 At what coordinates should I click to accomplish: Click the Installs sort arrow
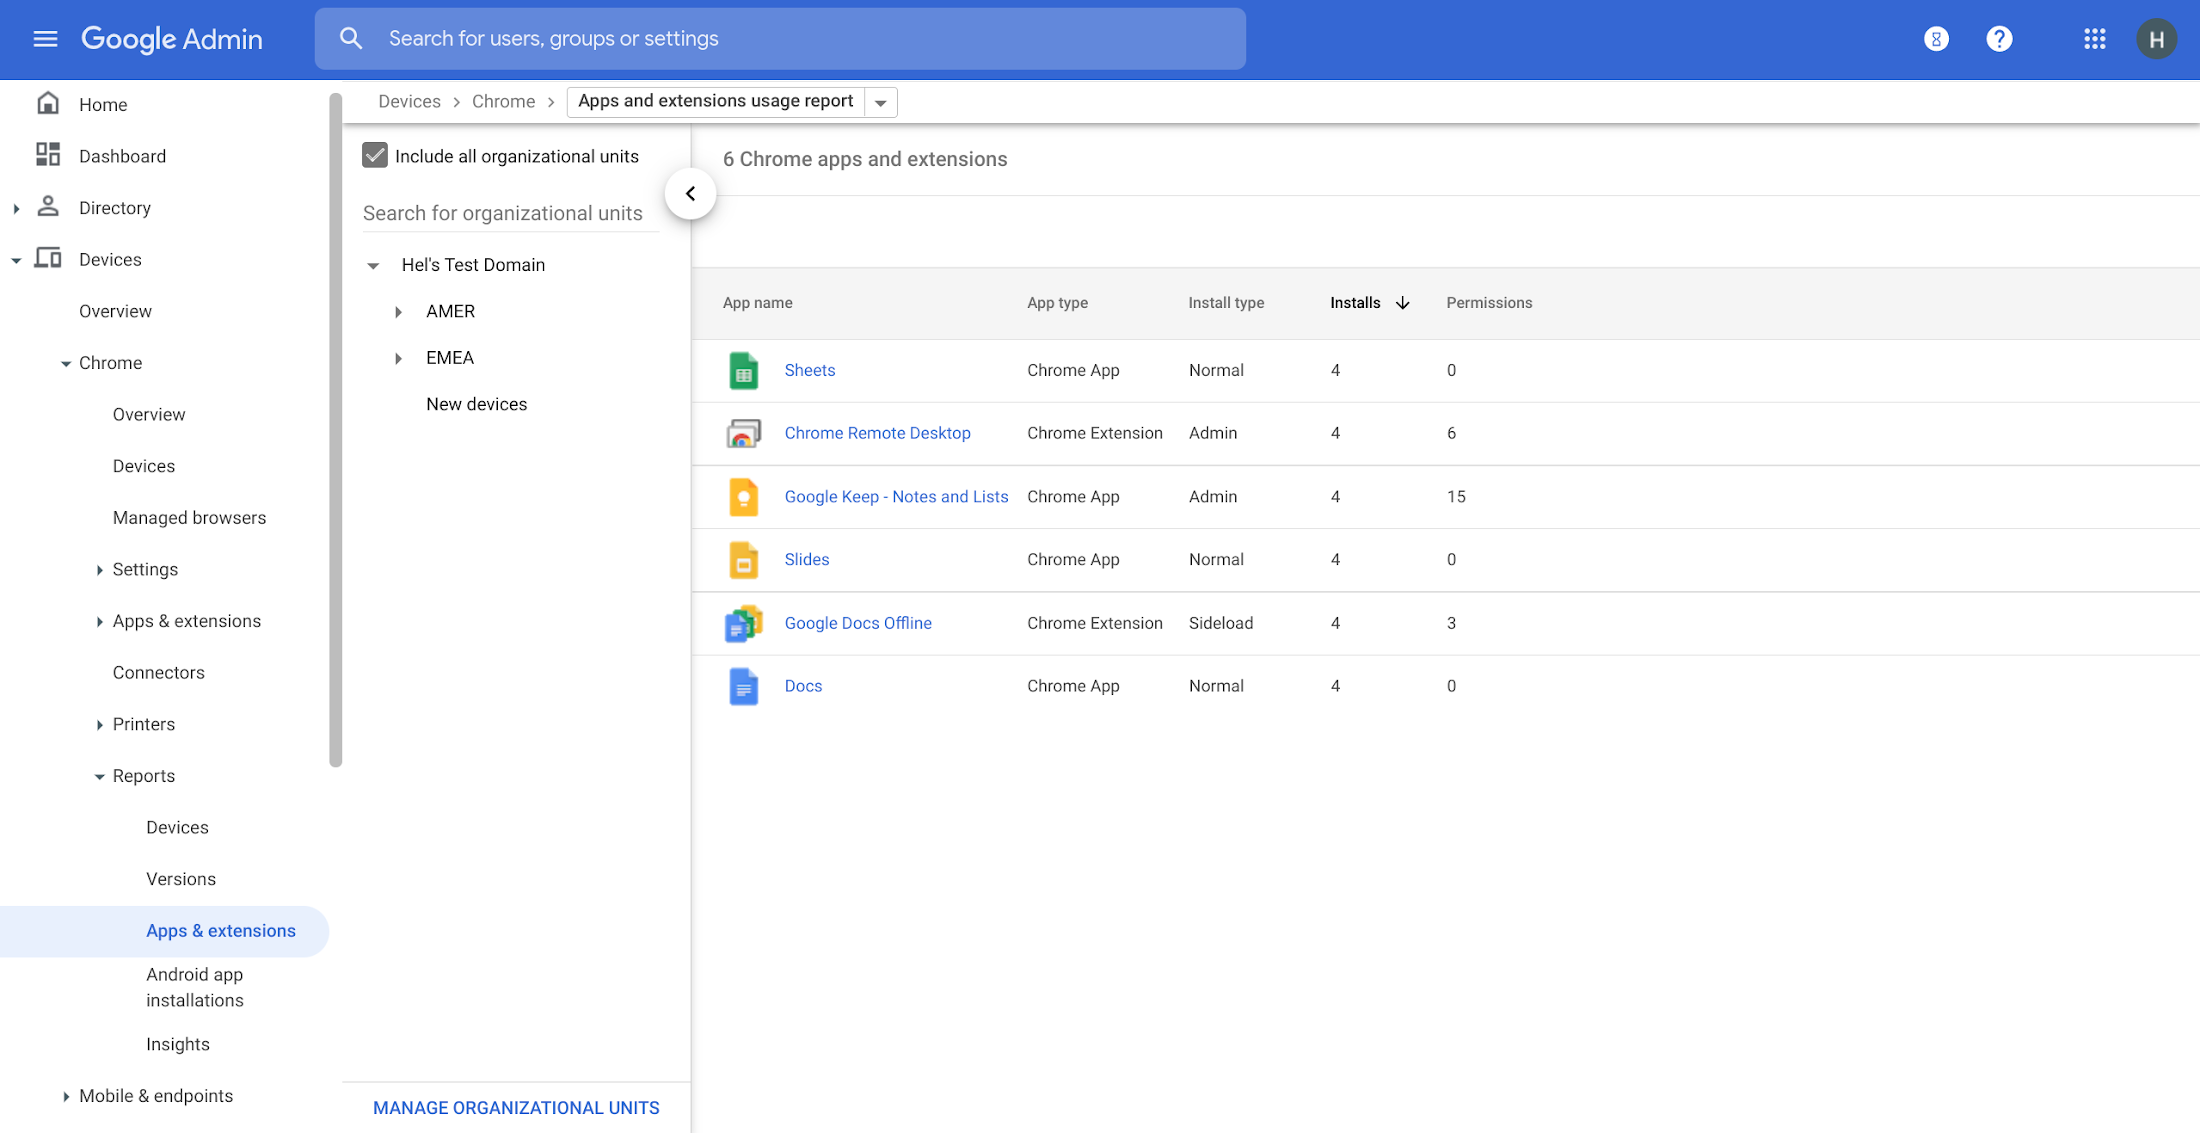point(1402,303)
